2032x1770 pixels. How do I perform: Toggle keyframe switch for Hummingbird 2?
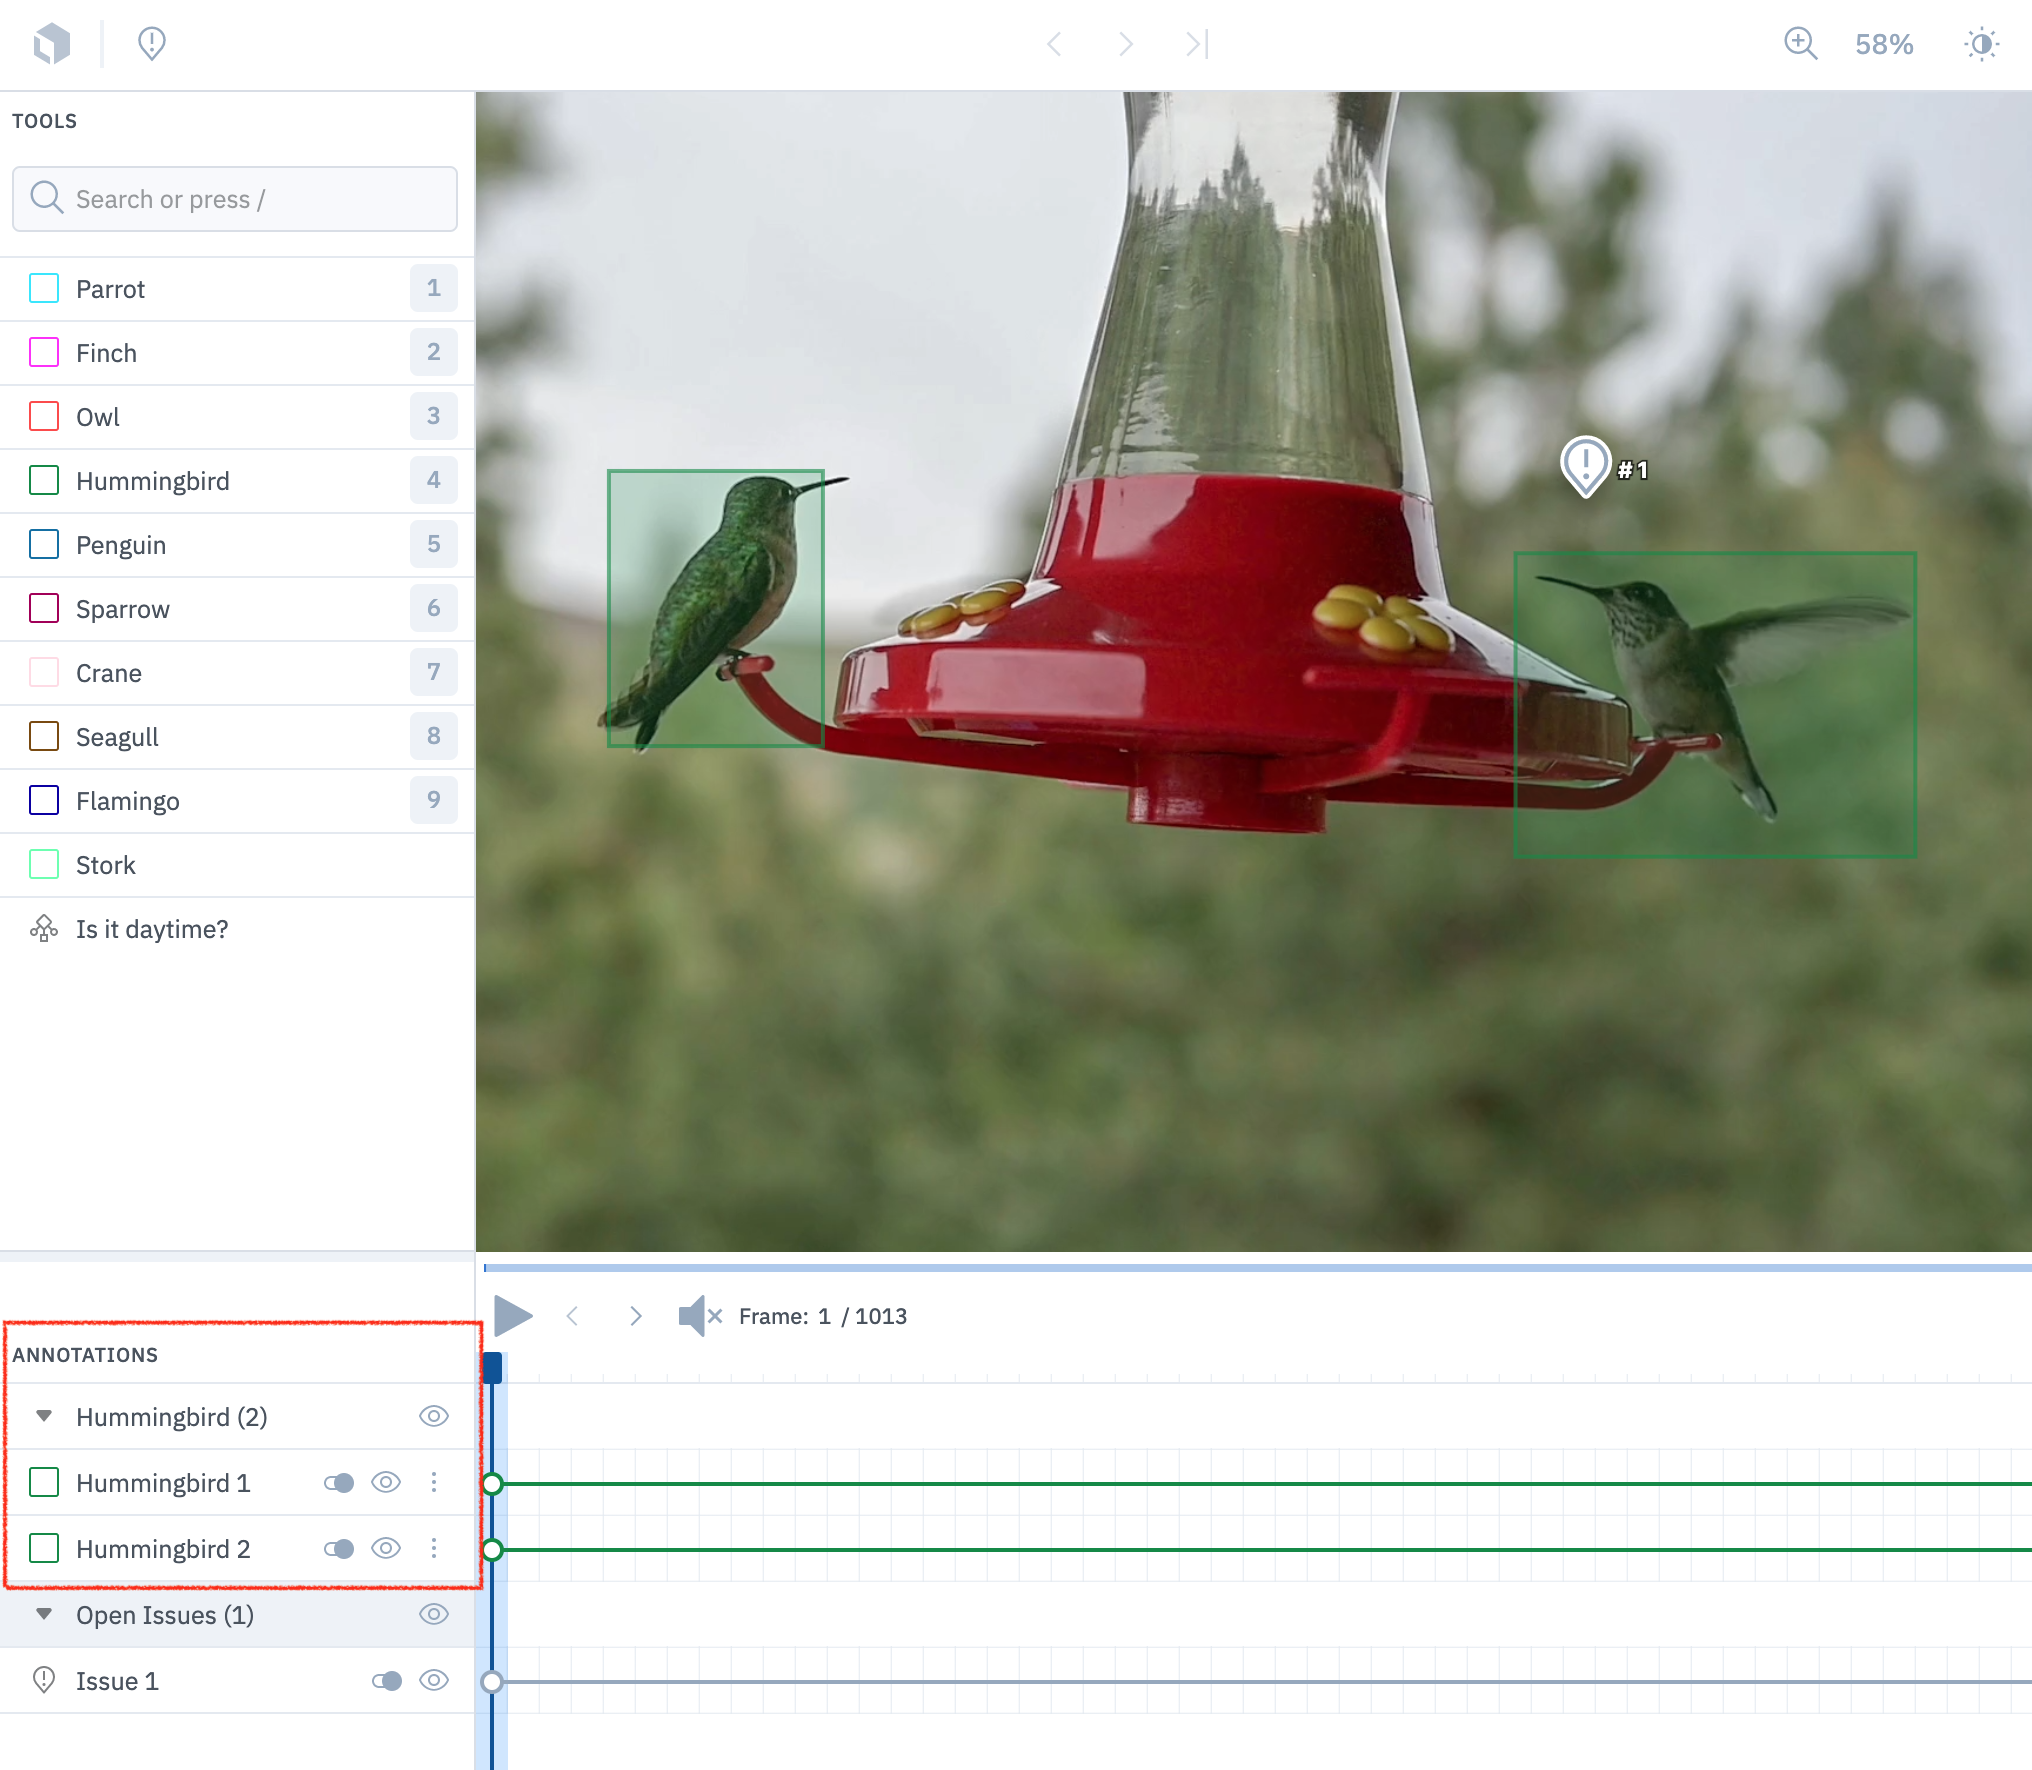pos(339,1549)
